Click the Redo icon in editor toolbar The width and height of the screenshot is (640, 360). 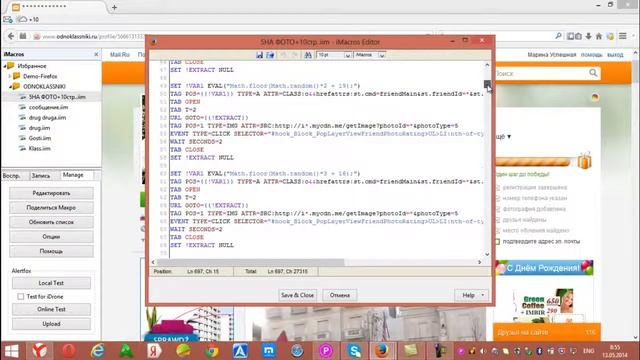pos(294,55)
